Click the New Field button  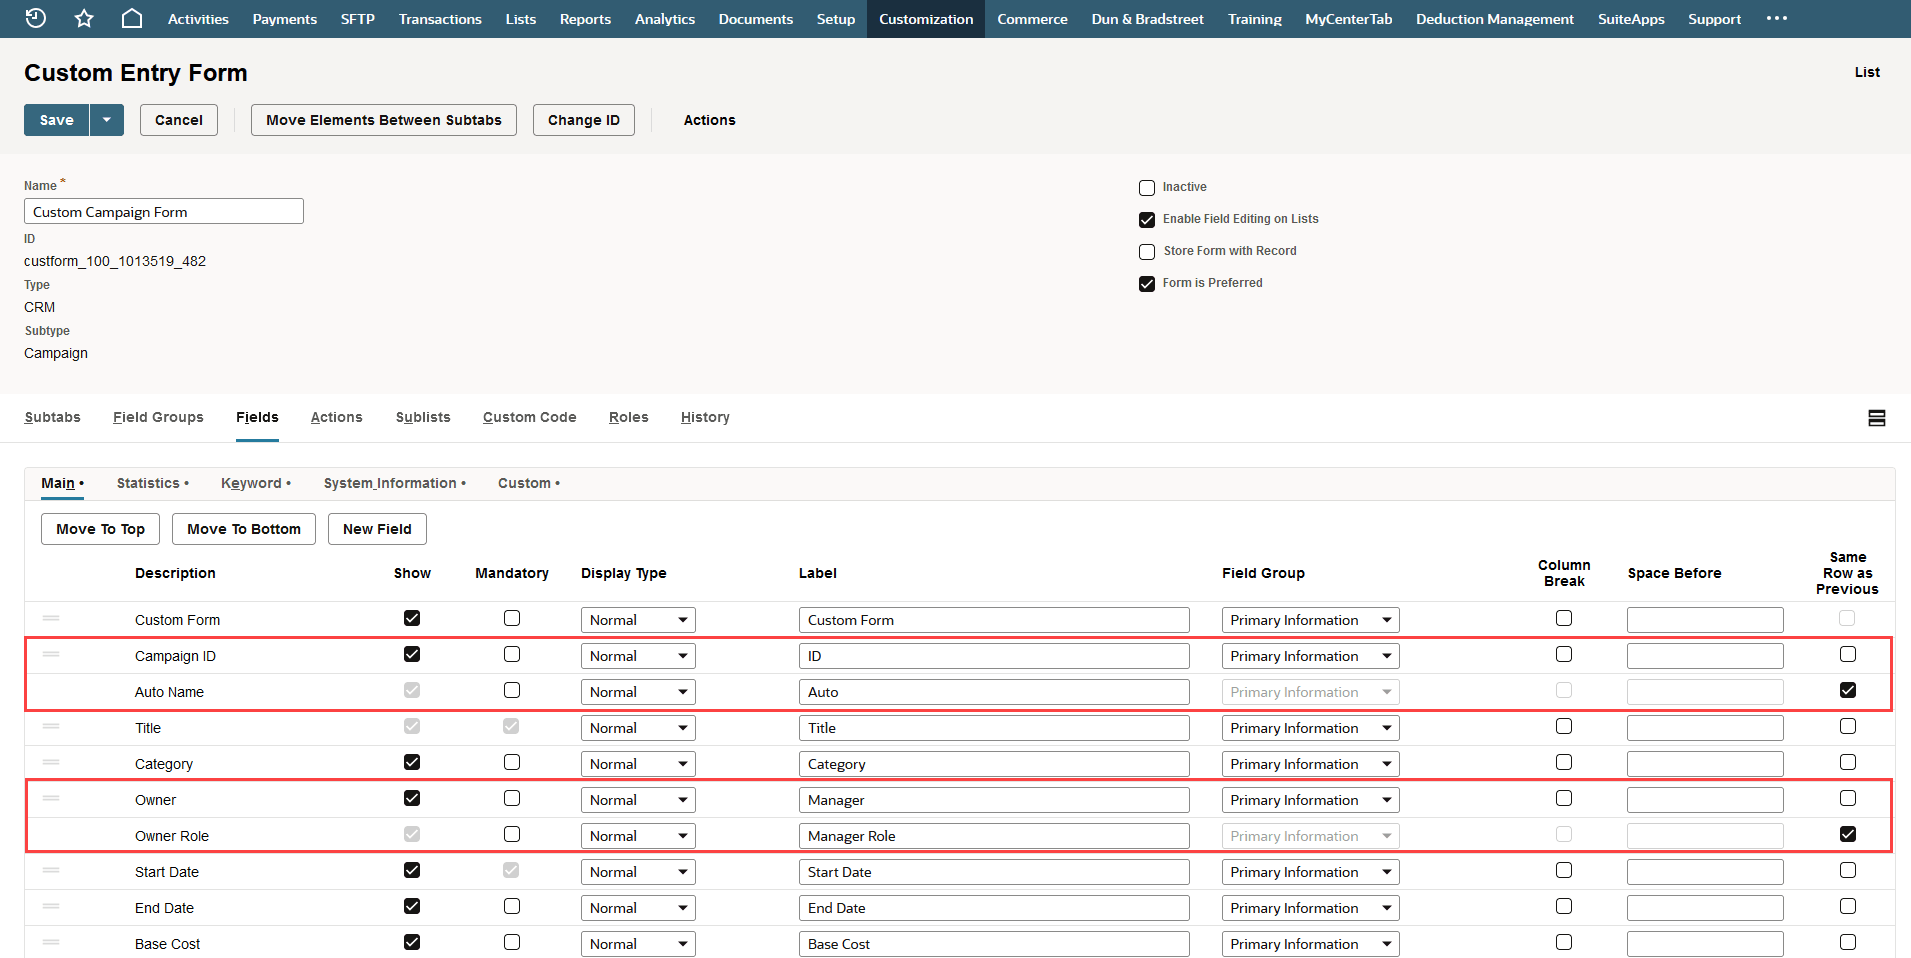(377, 528)
